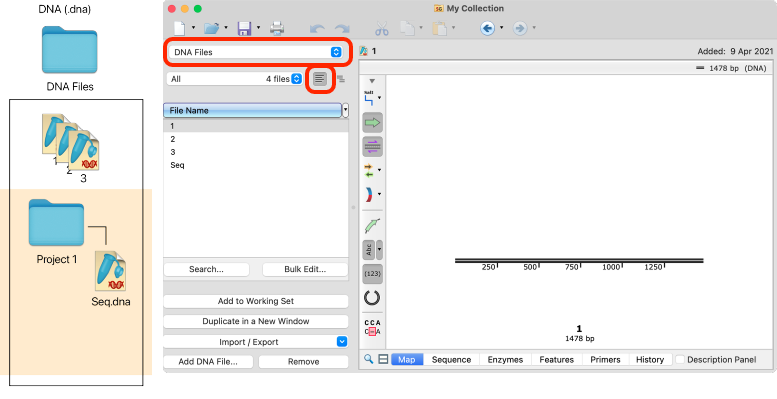The image size is (777, 399).
Task: Click the magnifying glass search icon
Action: tap(369, 359)
